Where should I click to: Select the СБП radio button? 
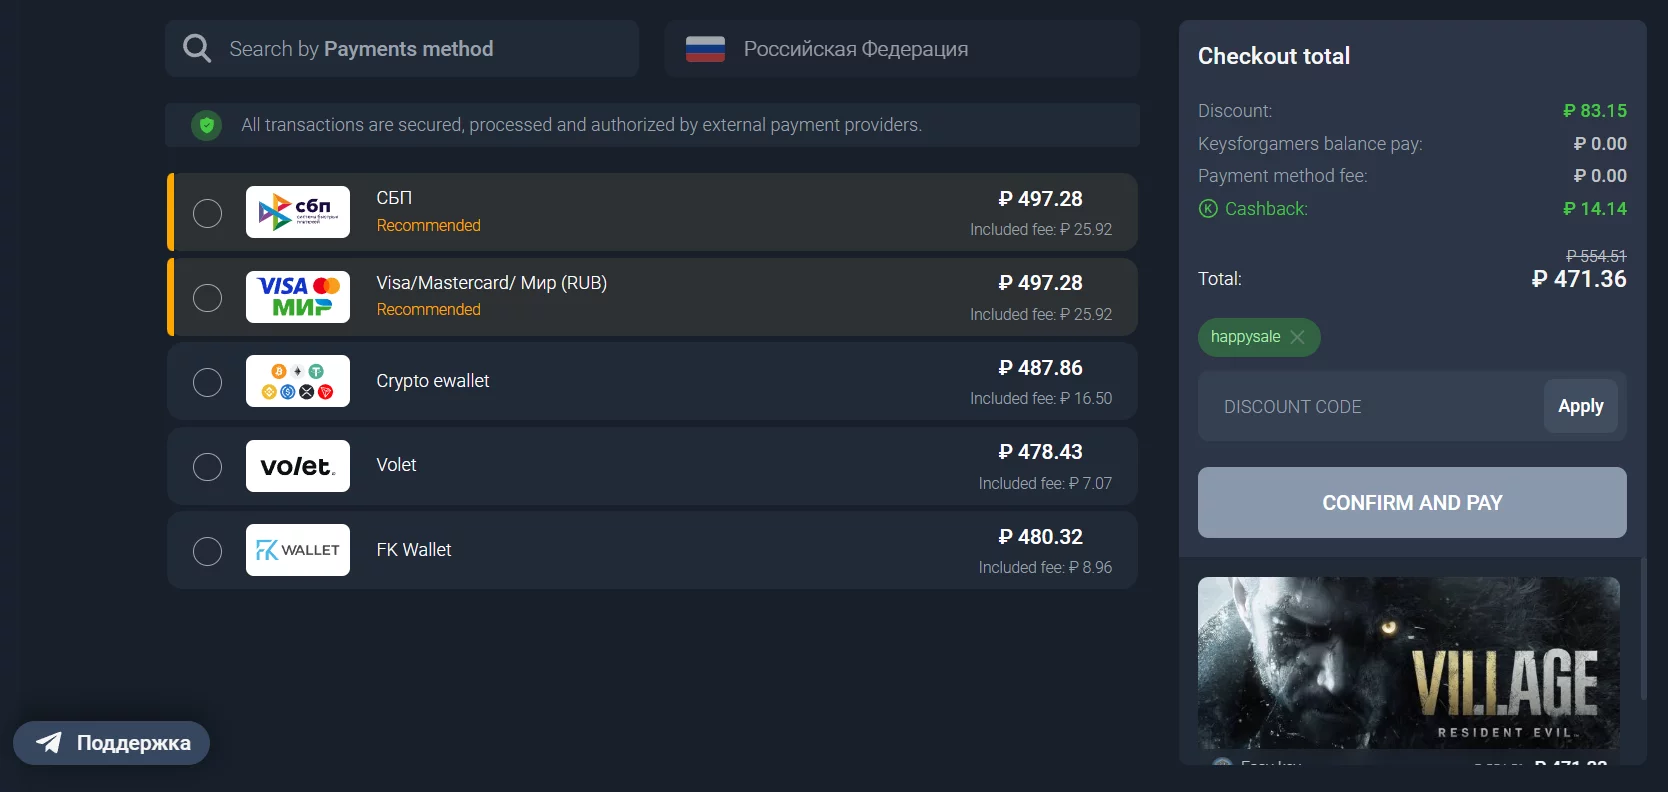[x=207, y=213]
